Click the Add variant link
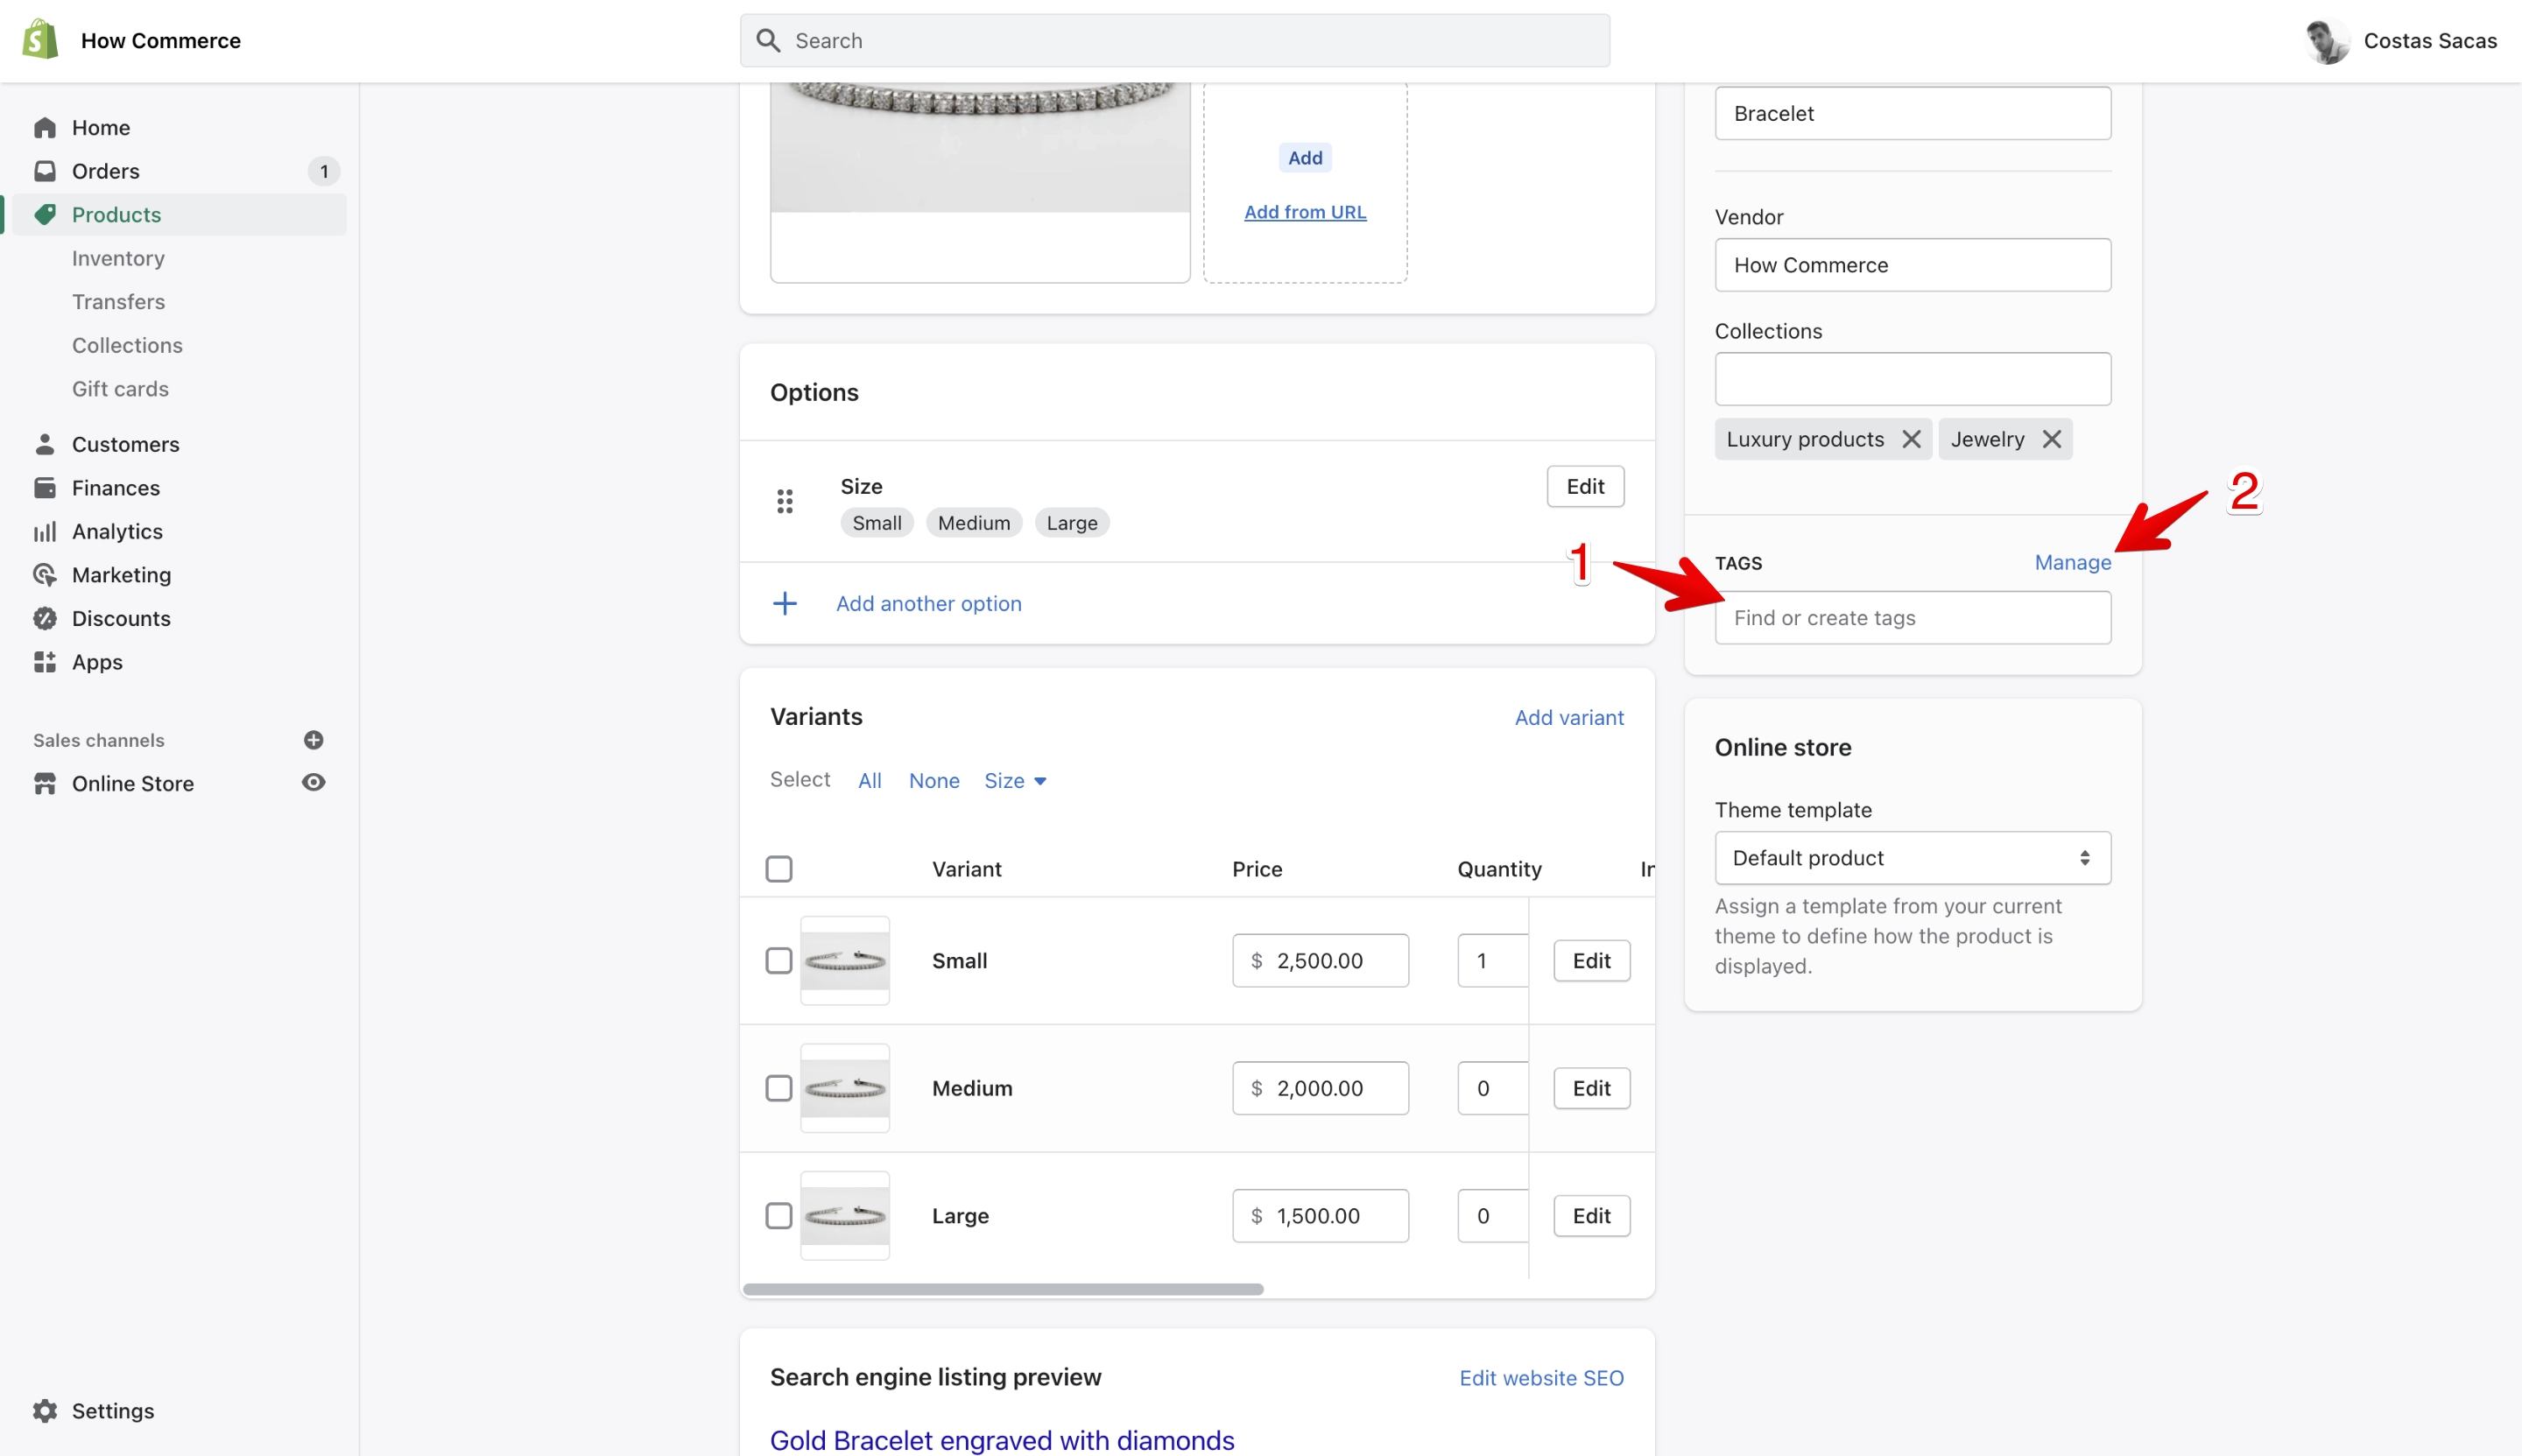Screen dimensions: 2522x1456 [x=1569, y=718]
